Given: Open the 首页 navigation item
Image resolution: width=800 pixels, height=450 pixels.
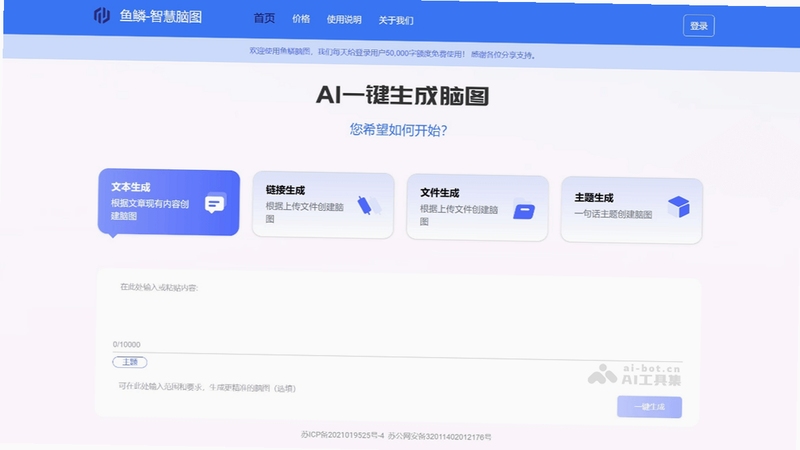Looking at the screenshot, I should coord(264,18).
